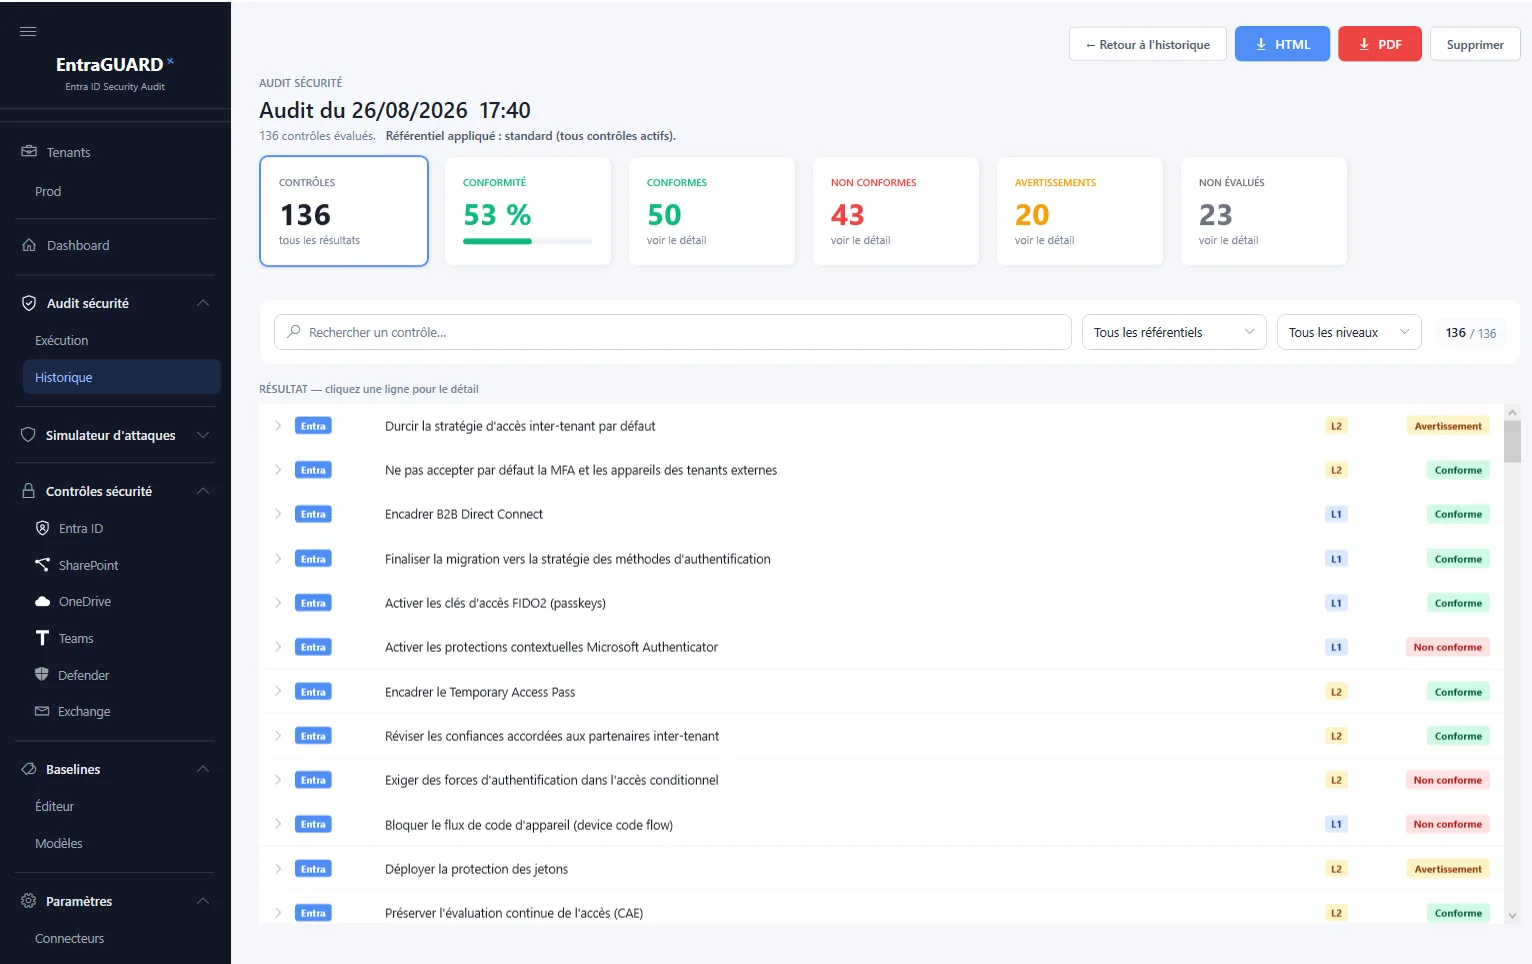Click the Defender shield icon
Viewport: 1532px width, 964px height.
(x=42, y=675)
